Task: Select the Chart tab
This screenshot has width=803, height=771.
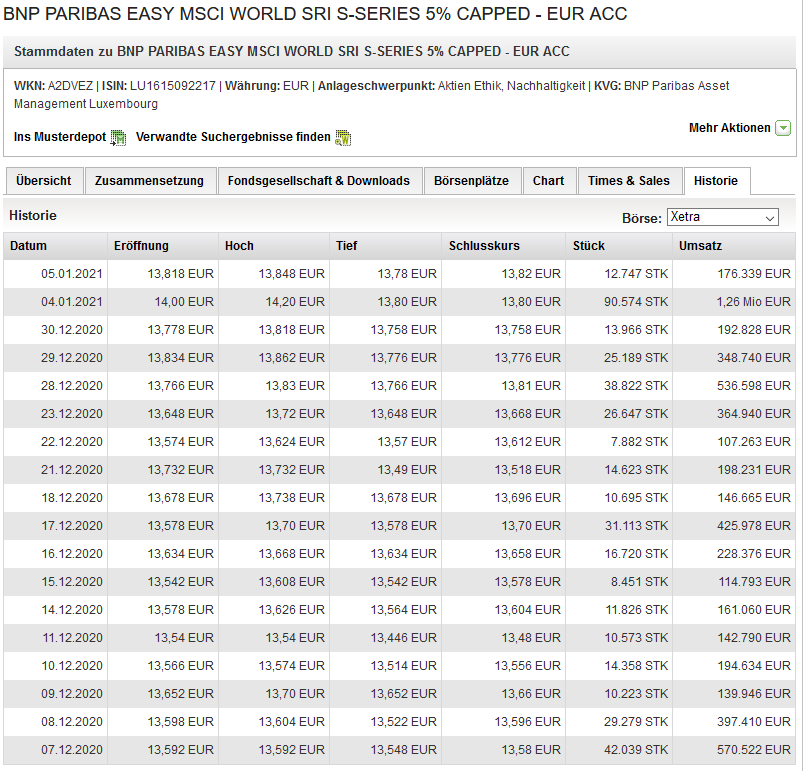Action: [x=548, y=181]
